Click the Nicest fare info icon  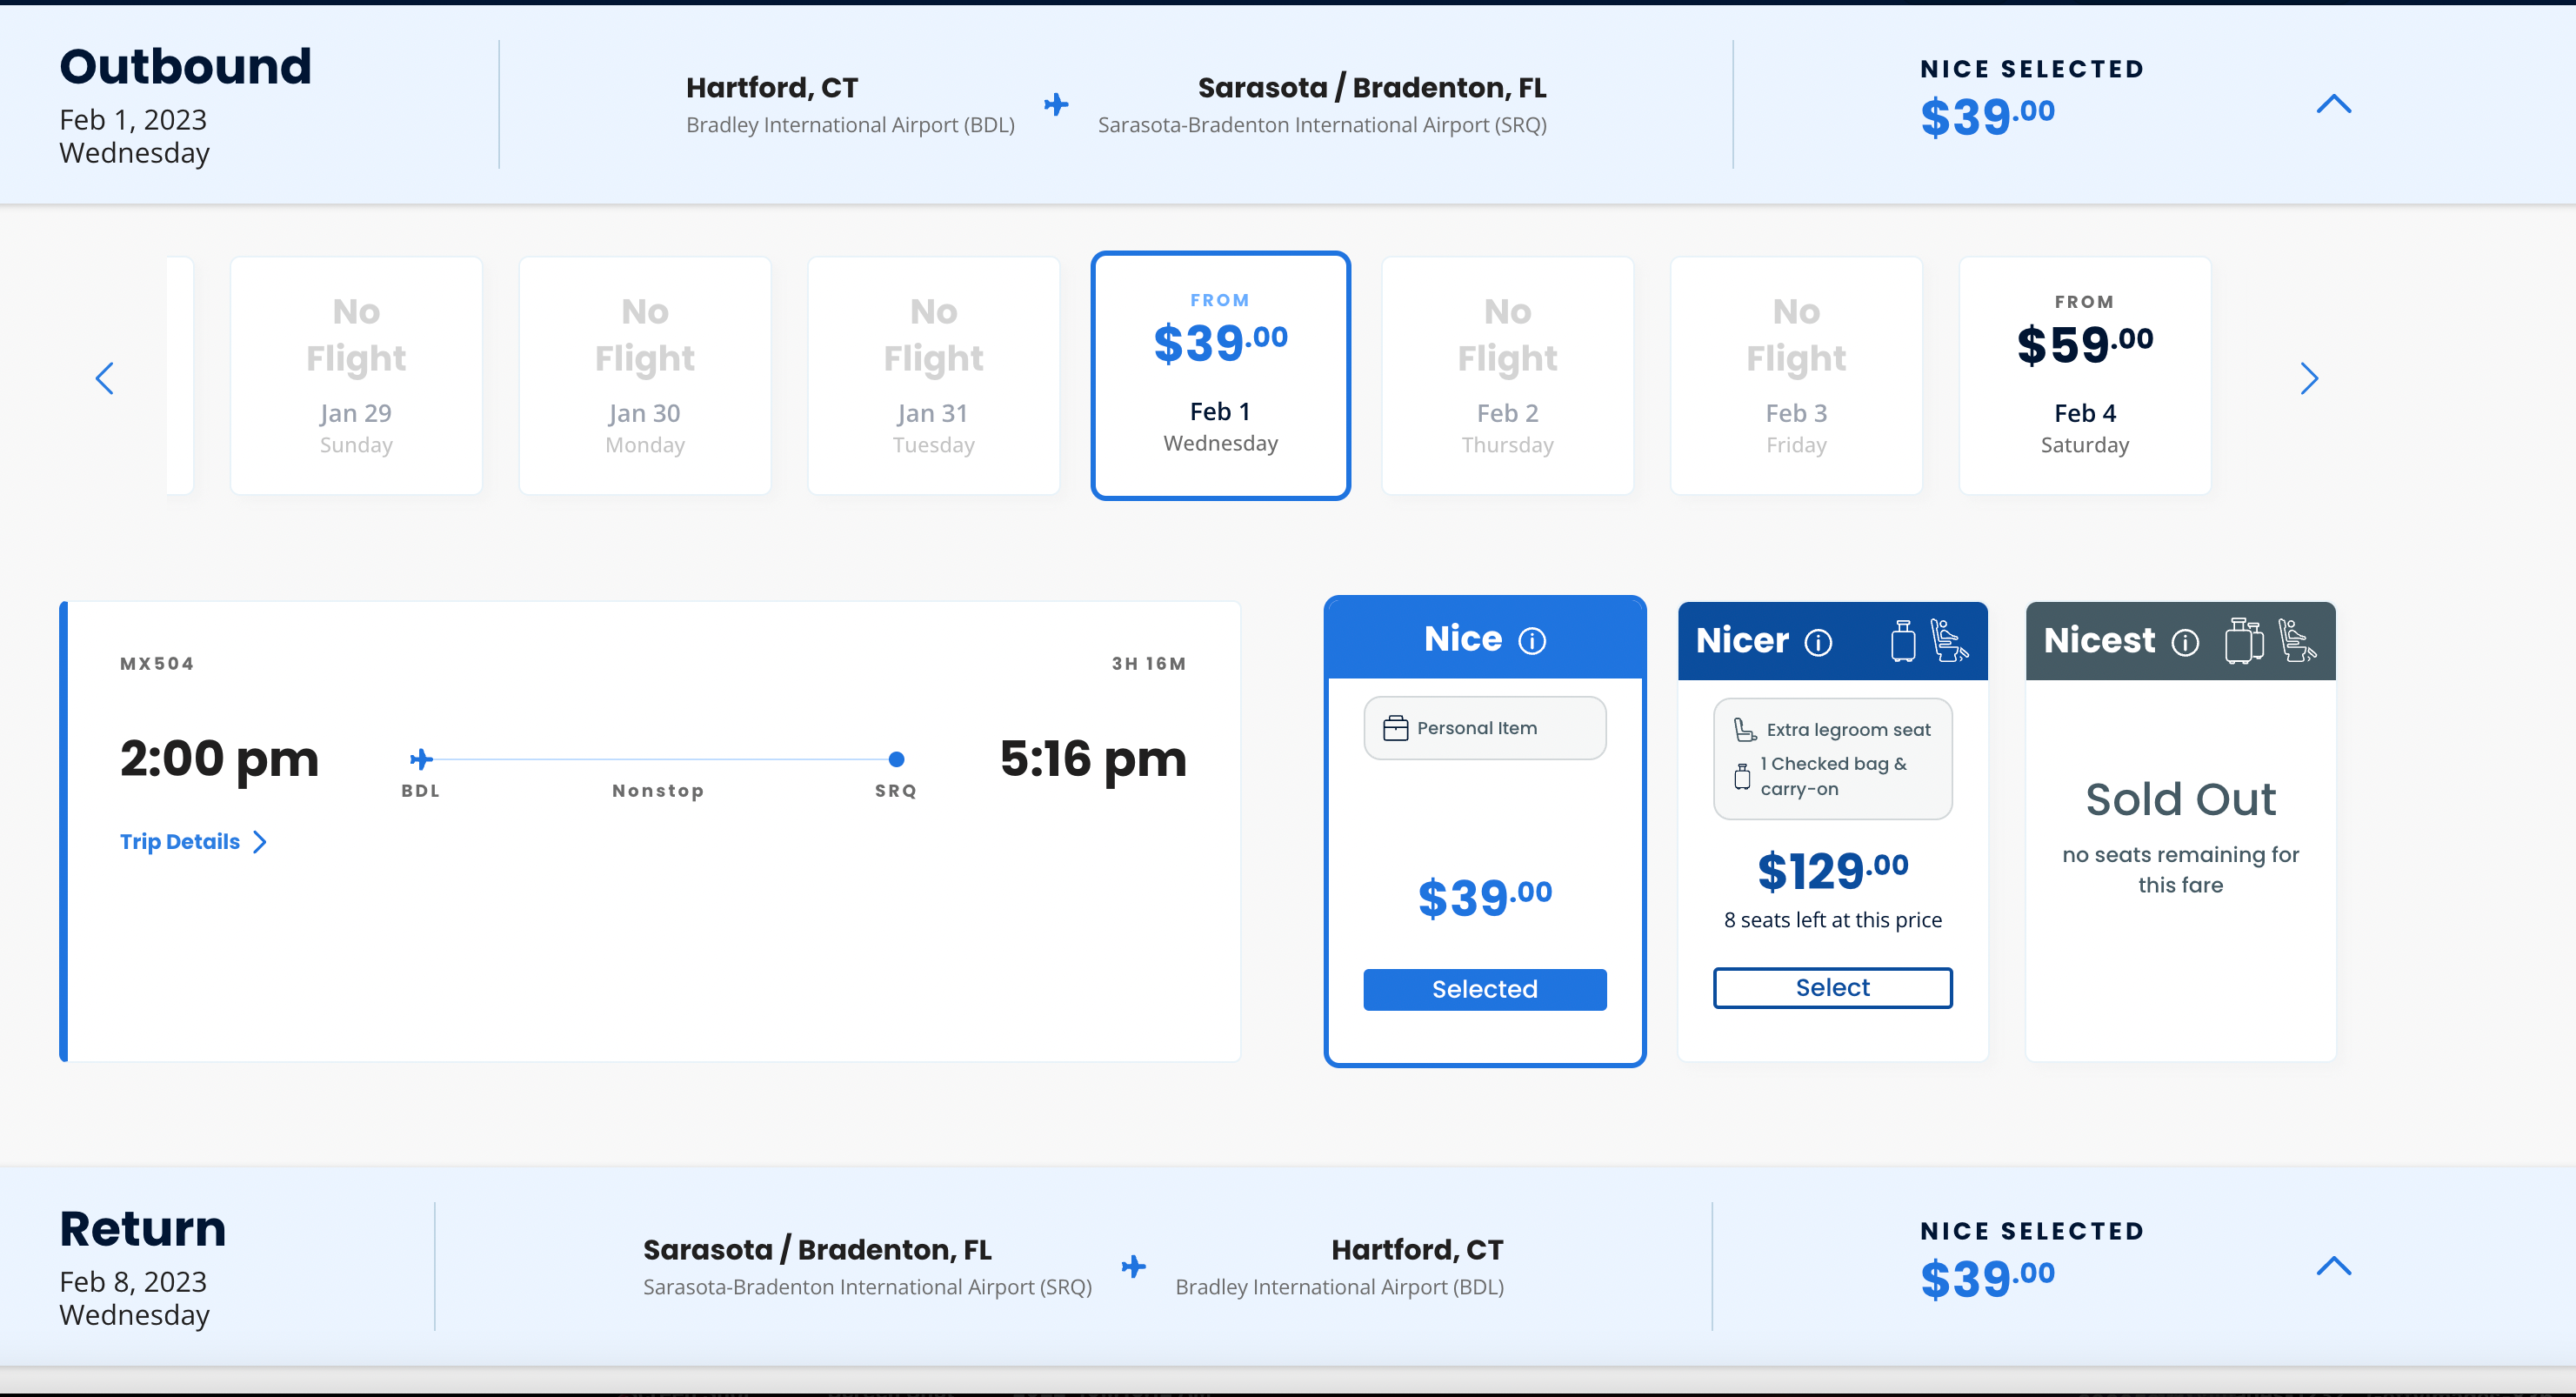2185,642
